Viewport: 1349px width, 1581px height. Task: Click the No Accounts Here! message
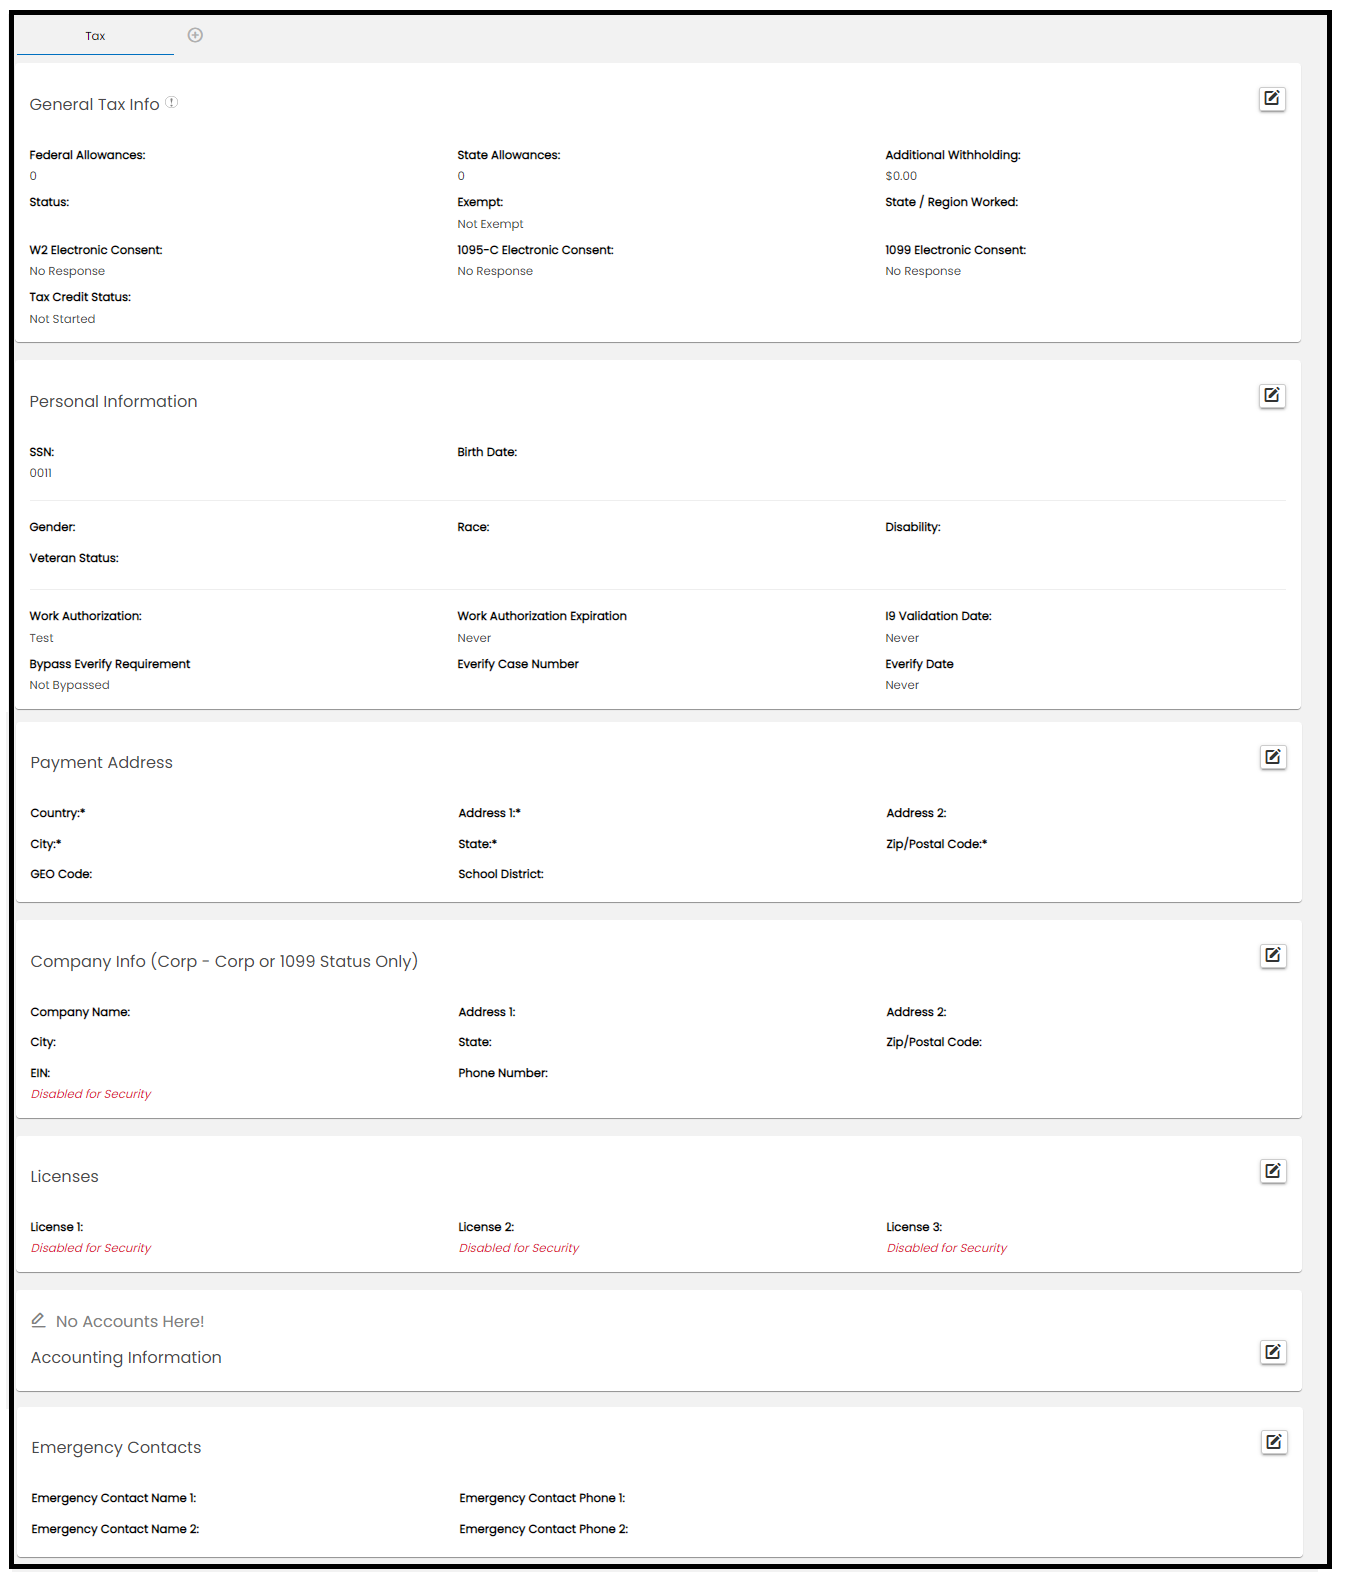[x=130, y=1321]
